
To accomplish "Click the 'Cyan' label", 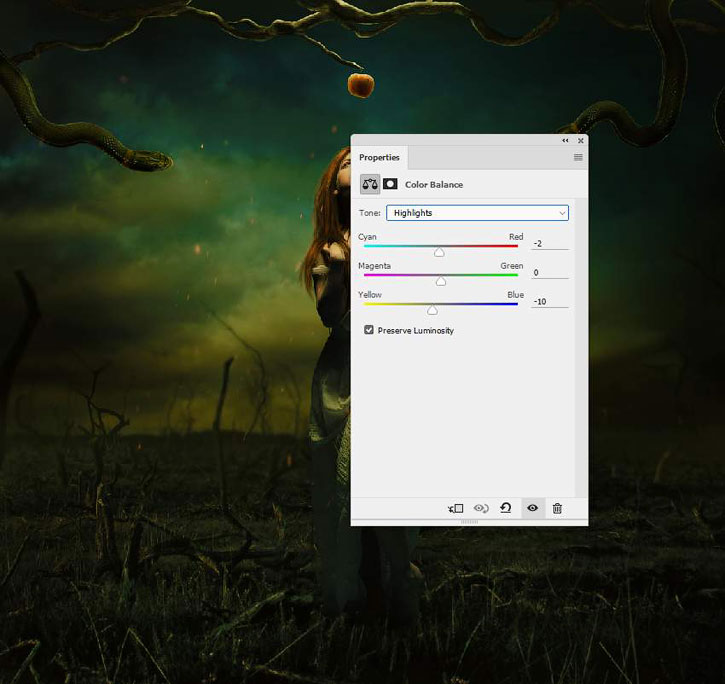I will [x=367, y=237].
